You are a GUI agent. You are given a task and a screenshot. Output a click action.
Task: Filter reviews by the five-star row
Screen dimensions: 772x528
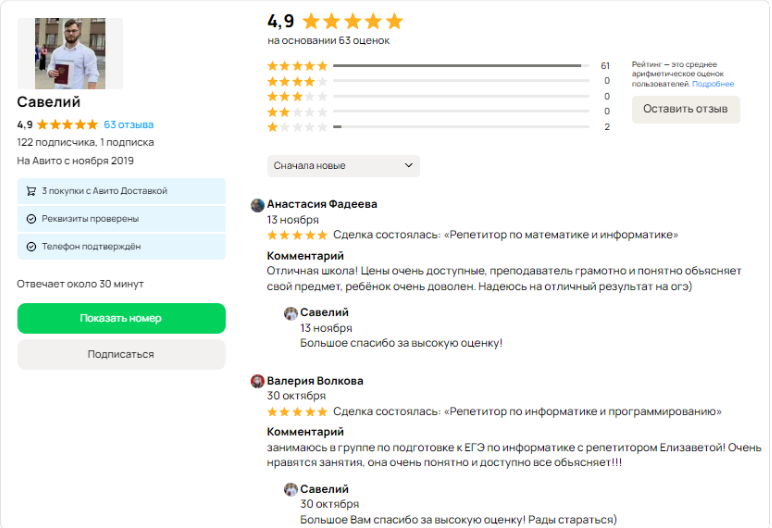(439, 66)
